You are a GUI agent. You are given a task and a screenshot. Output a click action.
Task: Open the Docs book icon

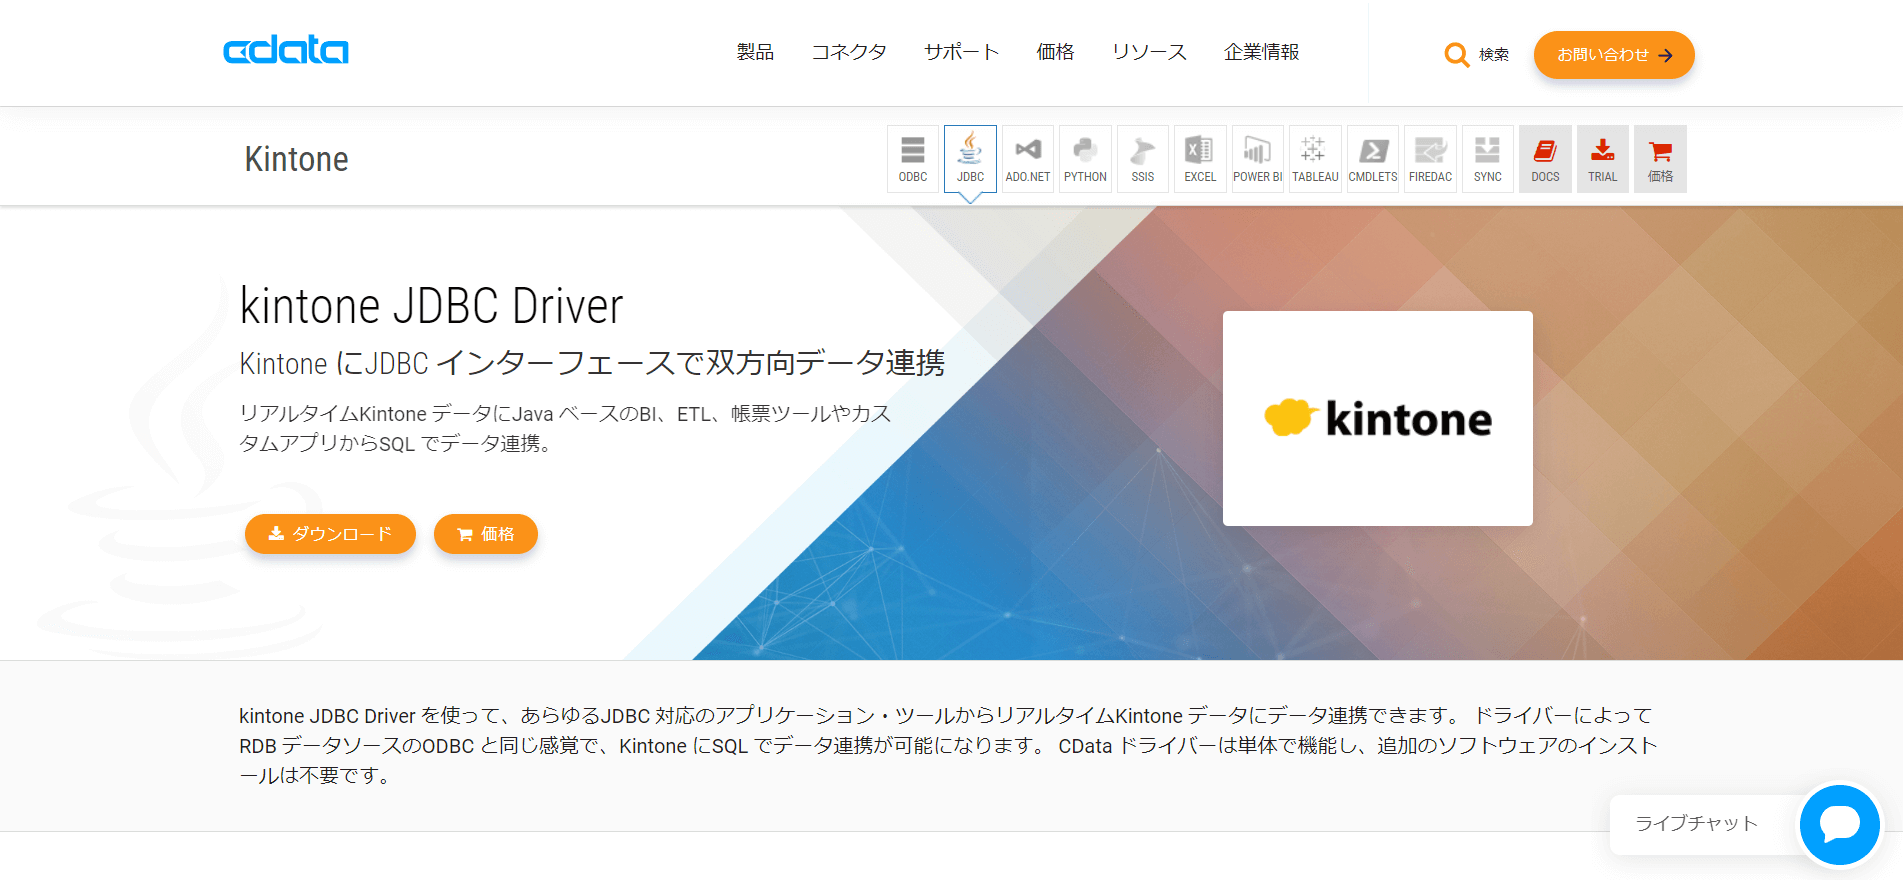pyautogui.click(x=1545, y=159)
